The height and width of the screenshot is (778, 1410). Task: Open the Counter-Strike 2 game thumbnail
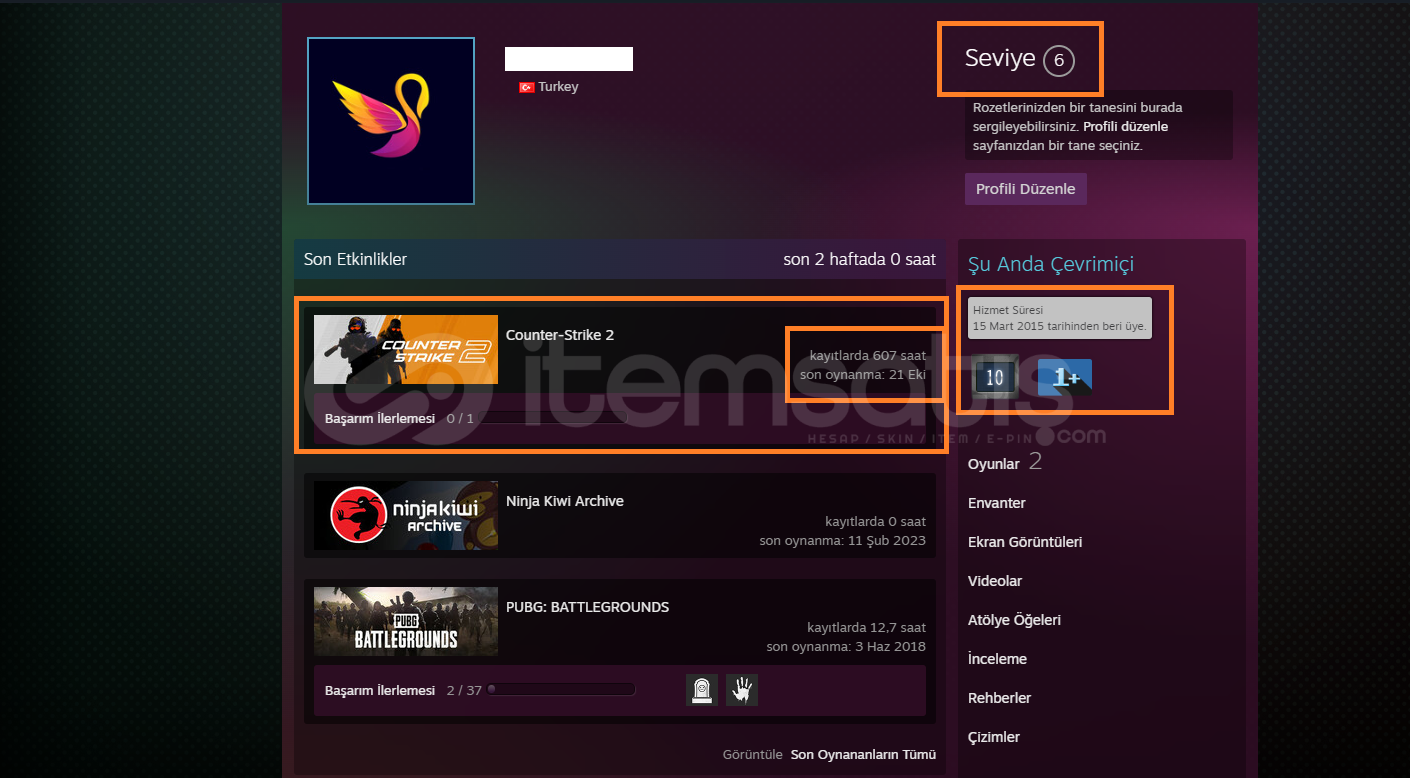coord(406,350)
